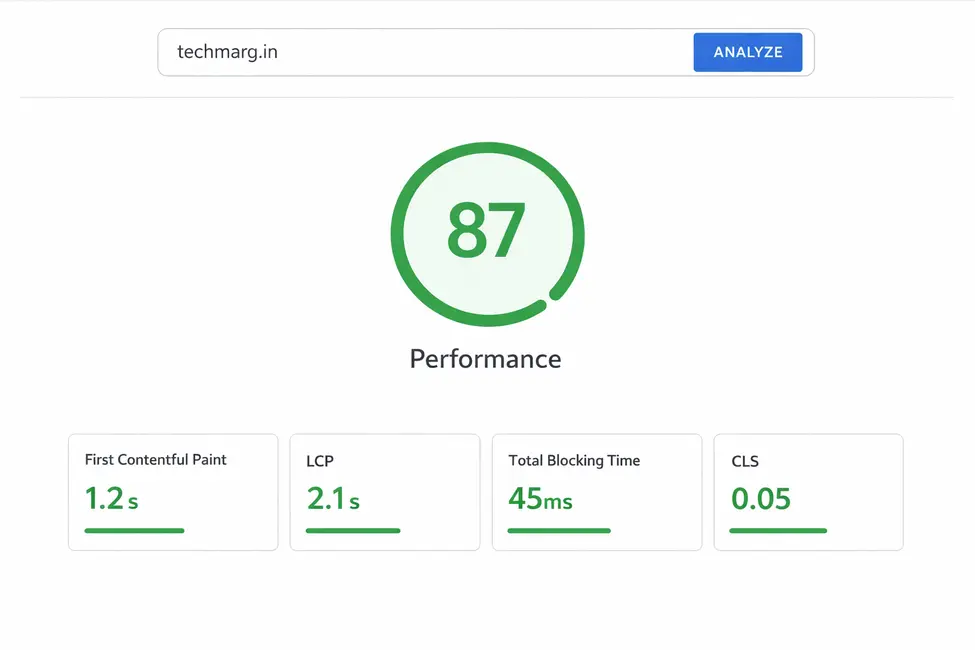Click the header search bar container
The height and width of the screenshot is (650, 975).
click(485, 52)
